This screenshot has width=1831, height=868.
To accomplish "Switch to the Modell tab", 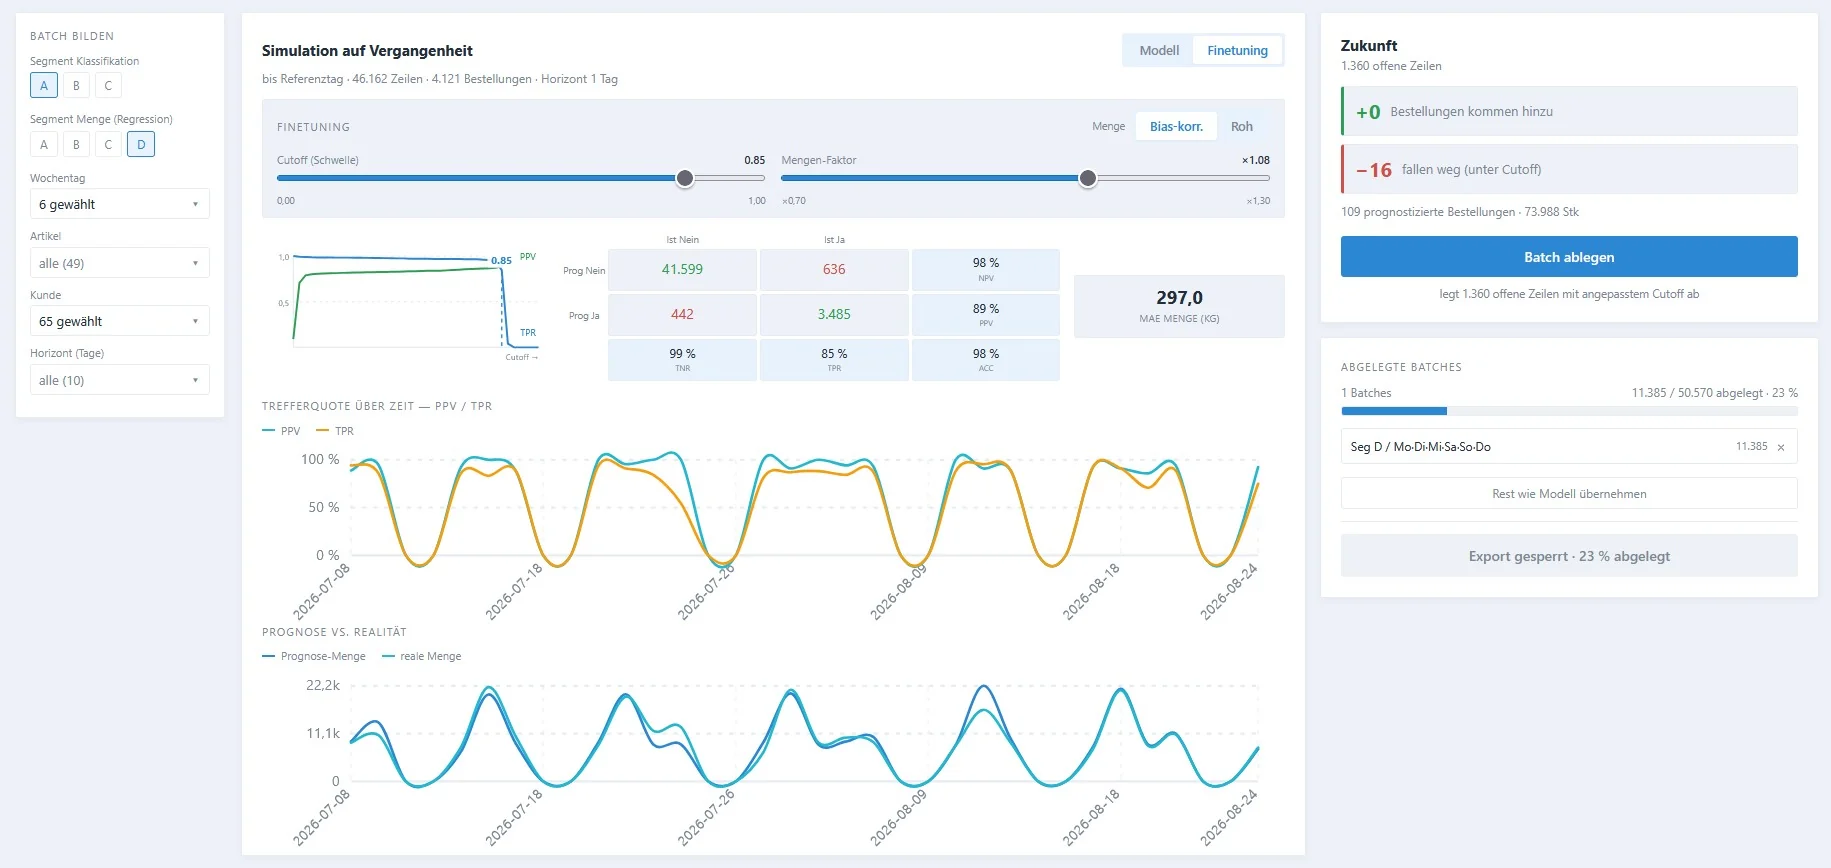I will tap(1159, 50).
